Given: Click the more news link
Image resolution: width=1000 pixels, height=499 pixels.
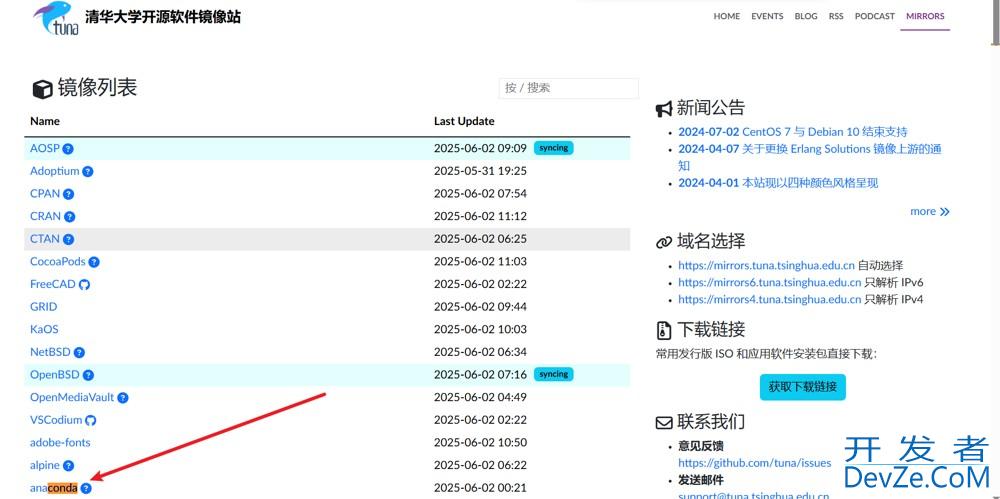Looking at the screenshot, I should tap(929, 211).
